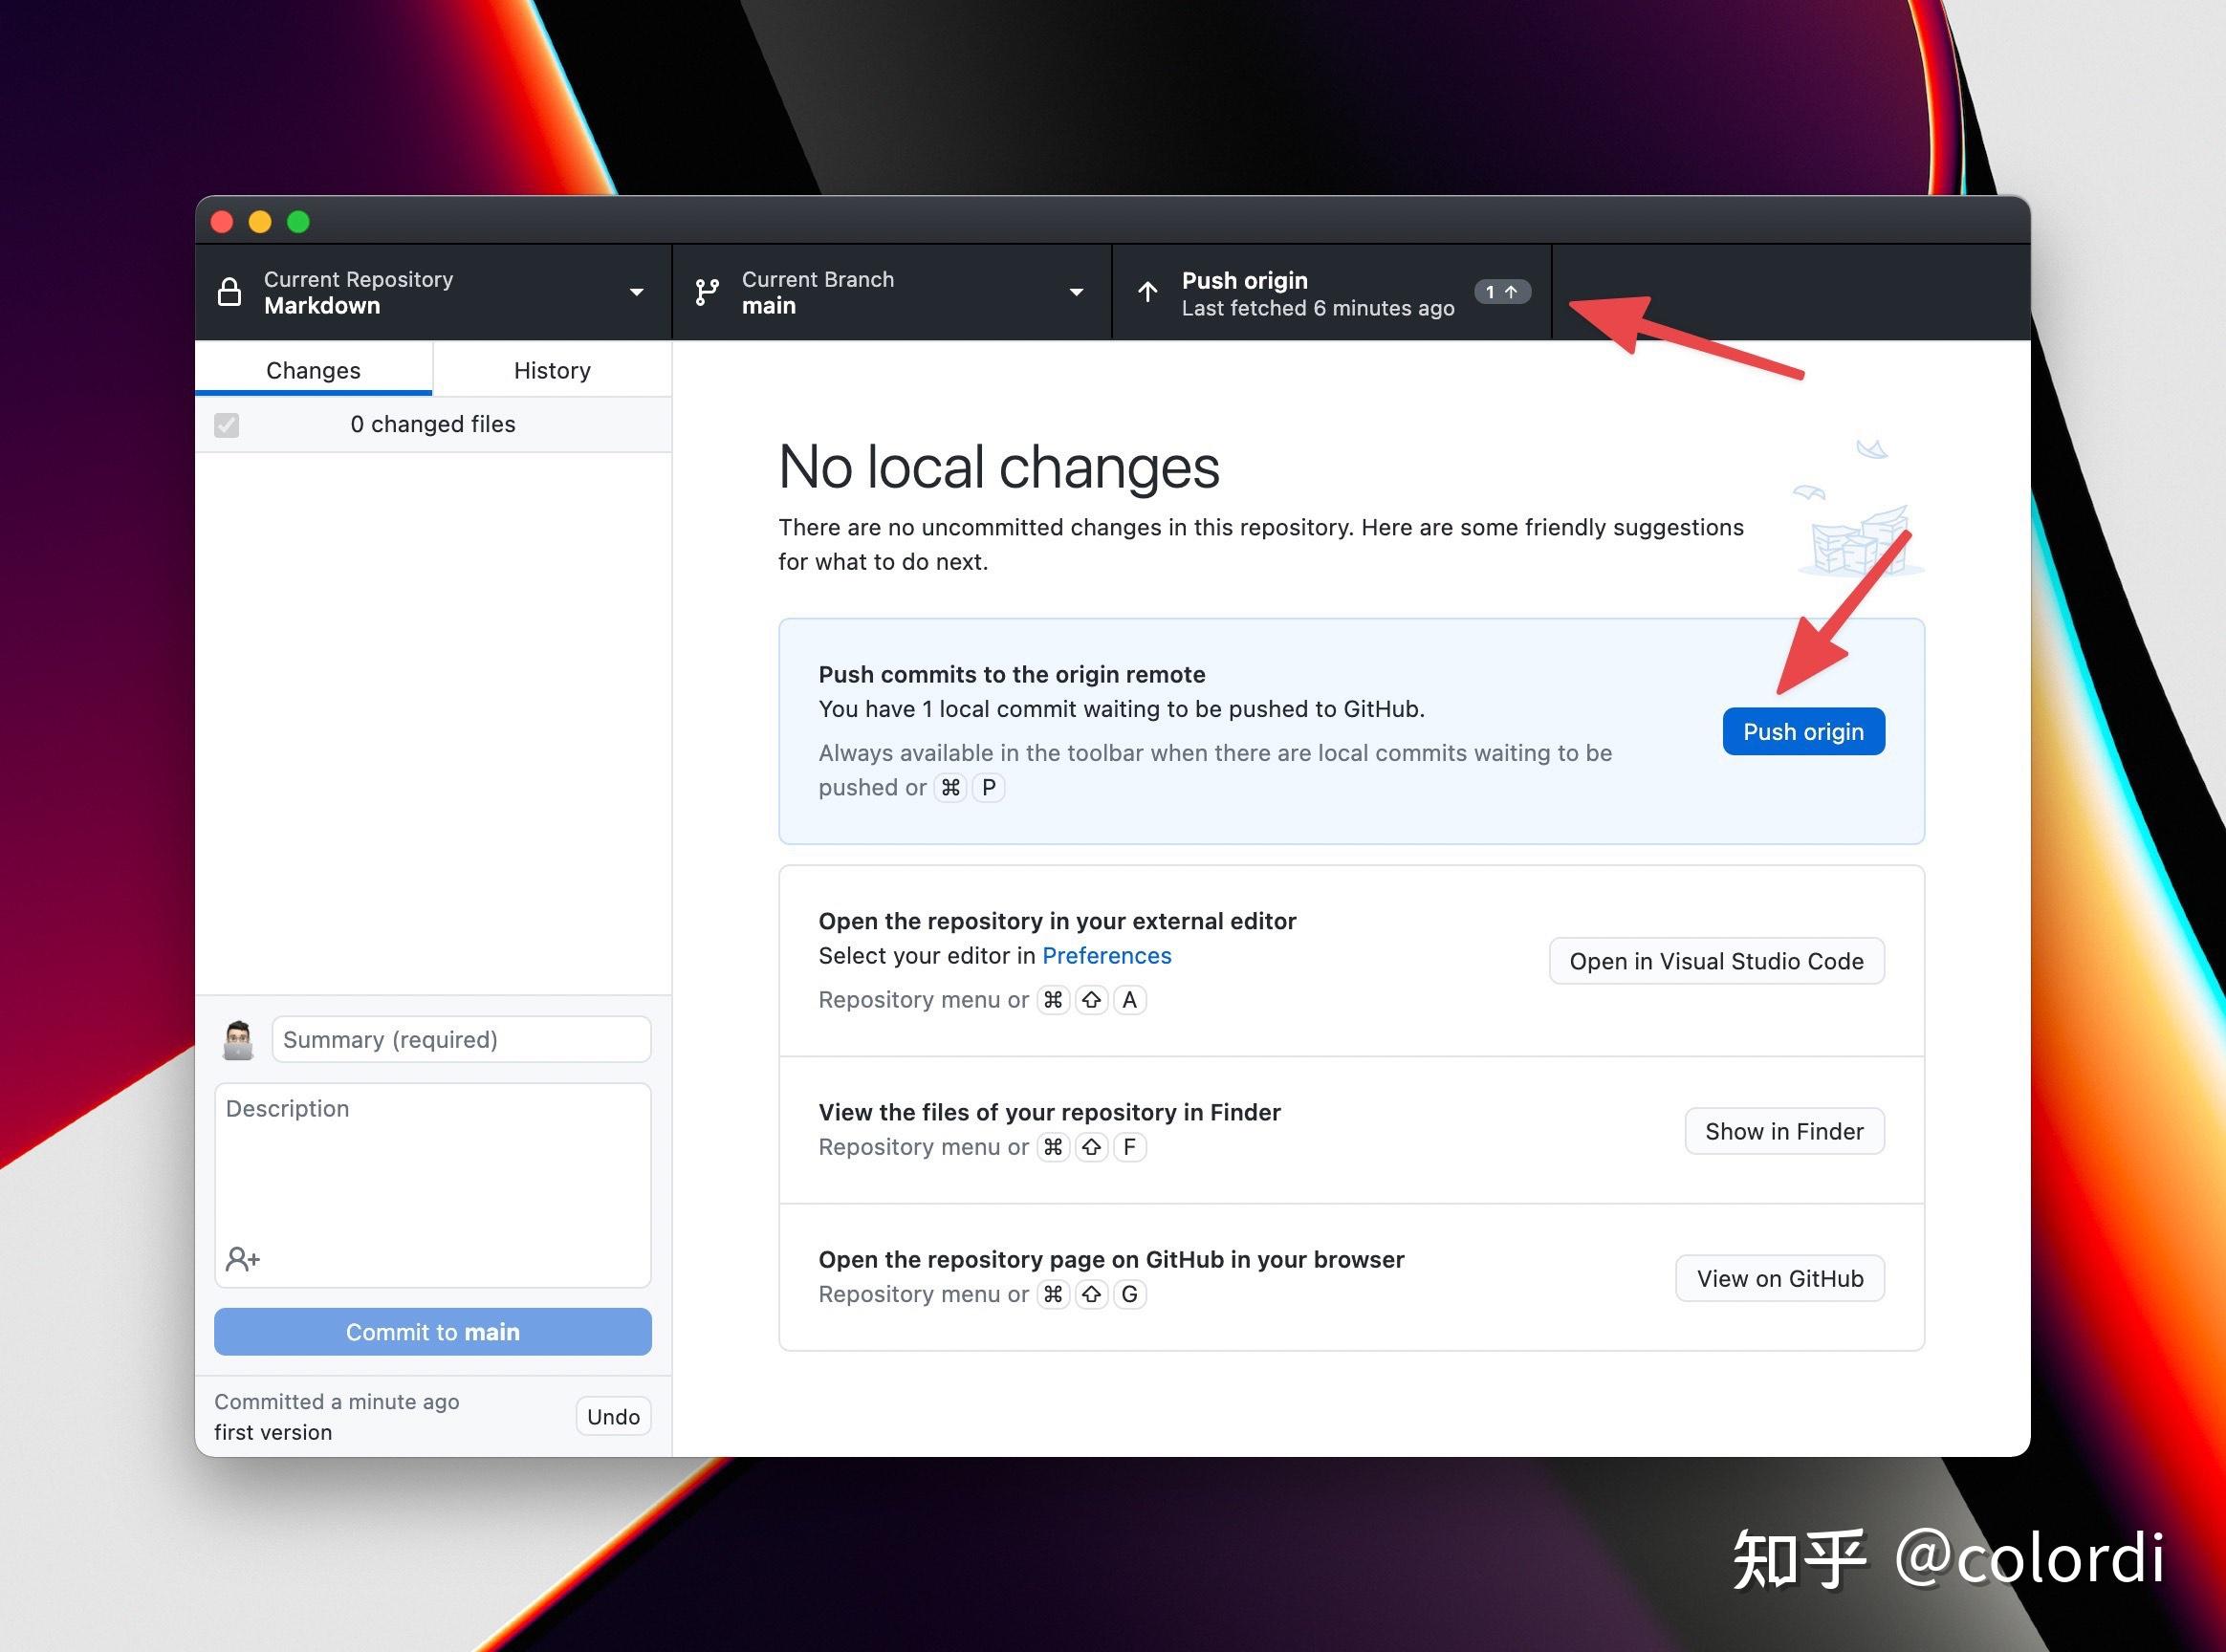The image size is (2226, 1652).
Task: Open the Preferences link
Action: pos(1106,956)
